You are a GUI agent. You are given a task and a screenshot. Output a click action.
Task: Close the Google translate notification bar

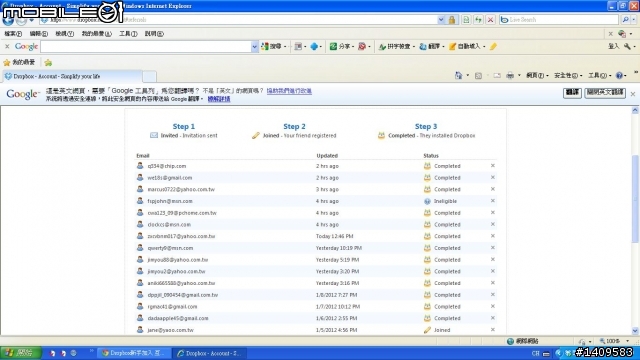633,94
